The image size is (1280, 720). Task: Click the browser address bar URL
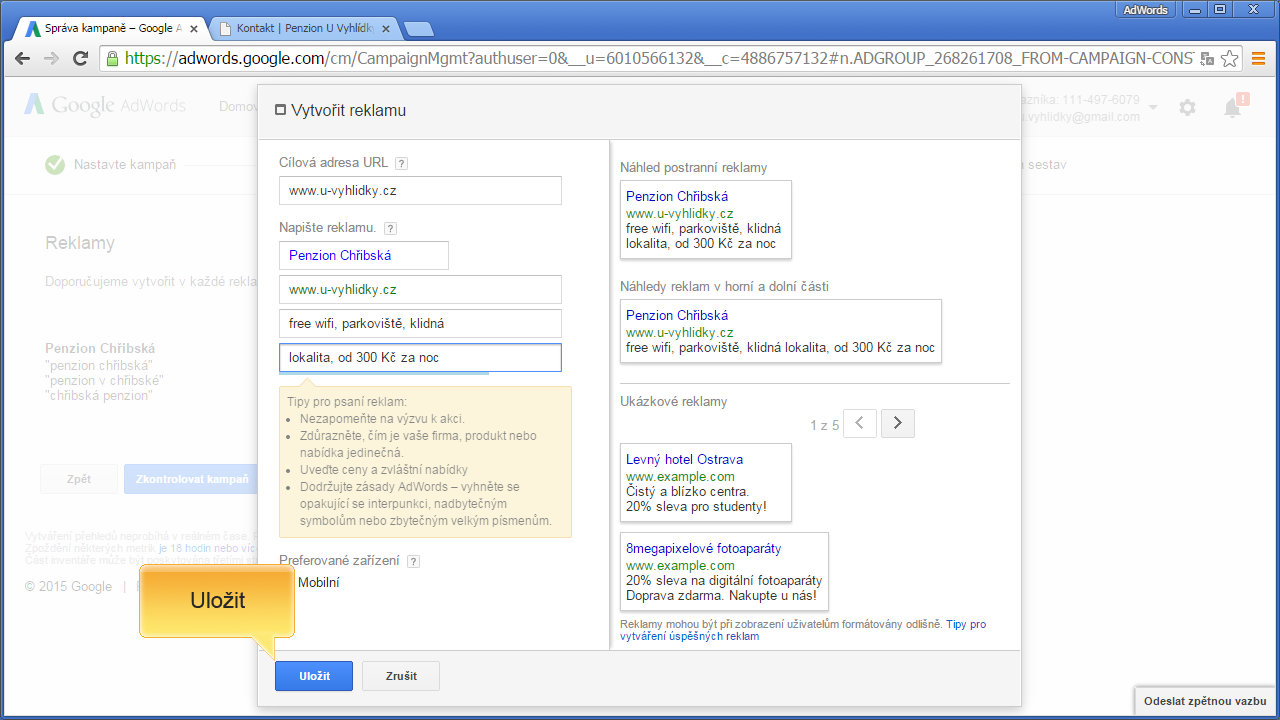click(660, 58)
